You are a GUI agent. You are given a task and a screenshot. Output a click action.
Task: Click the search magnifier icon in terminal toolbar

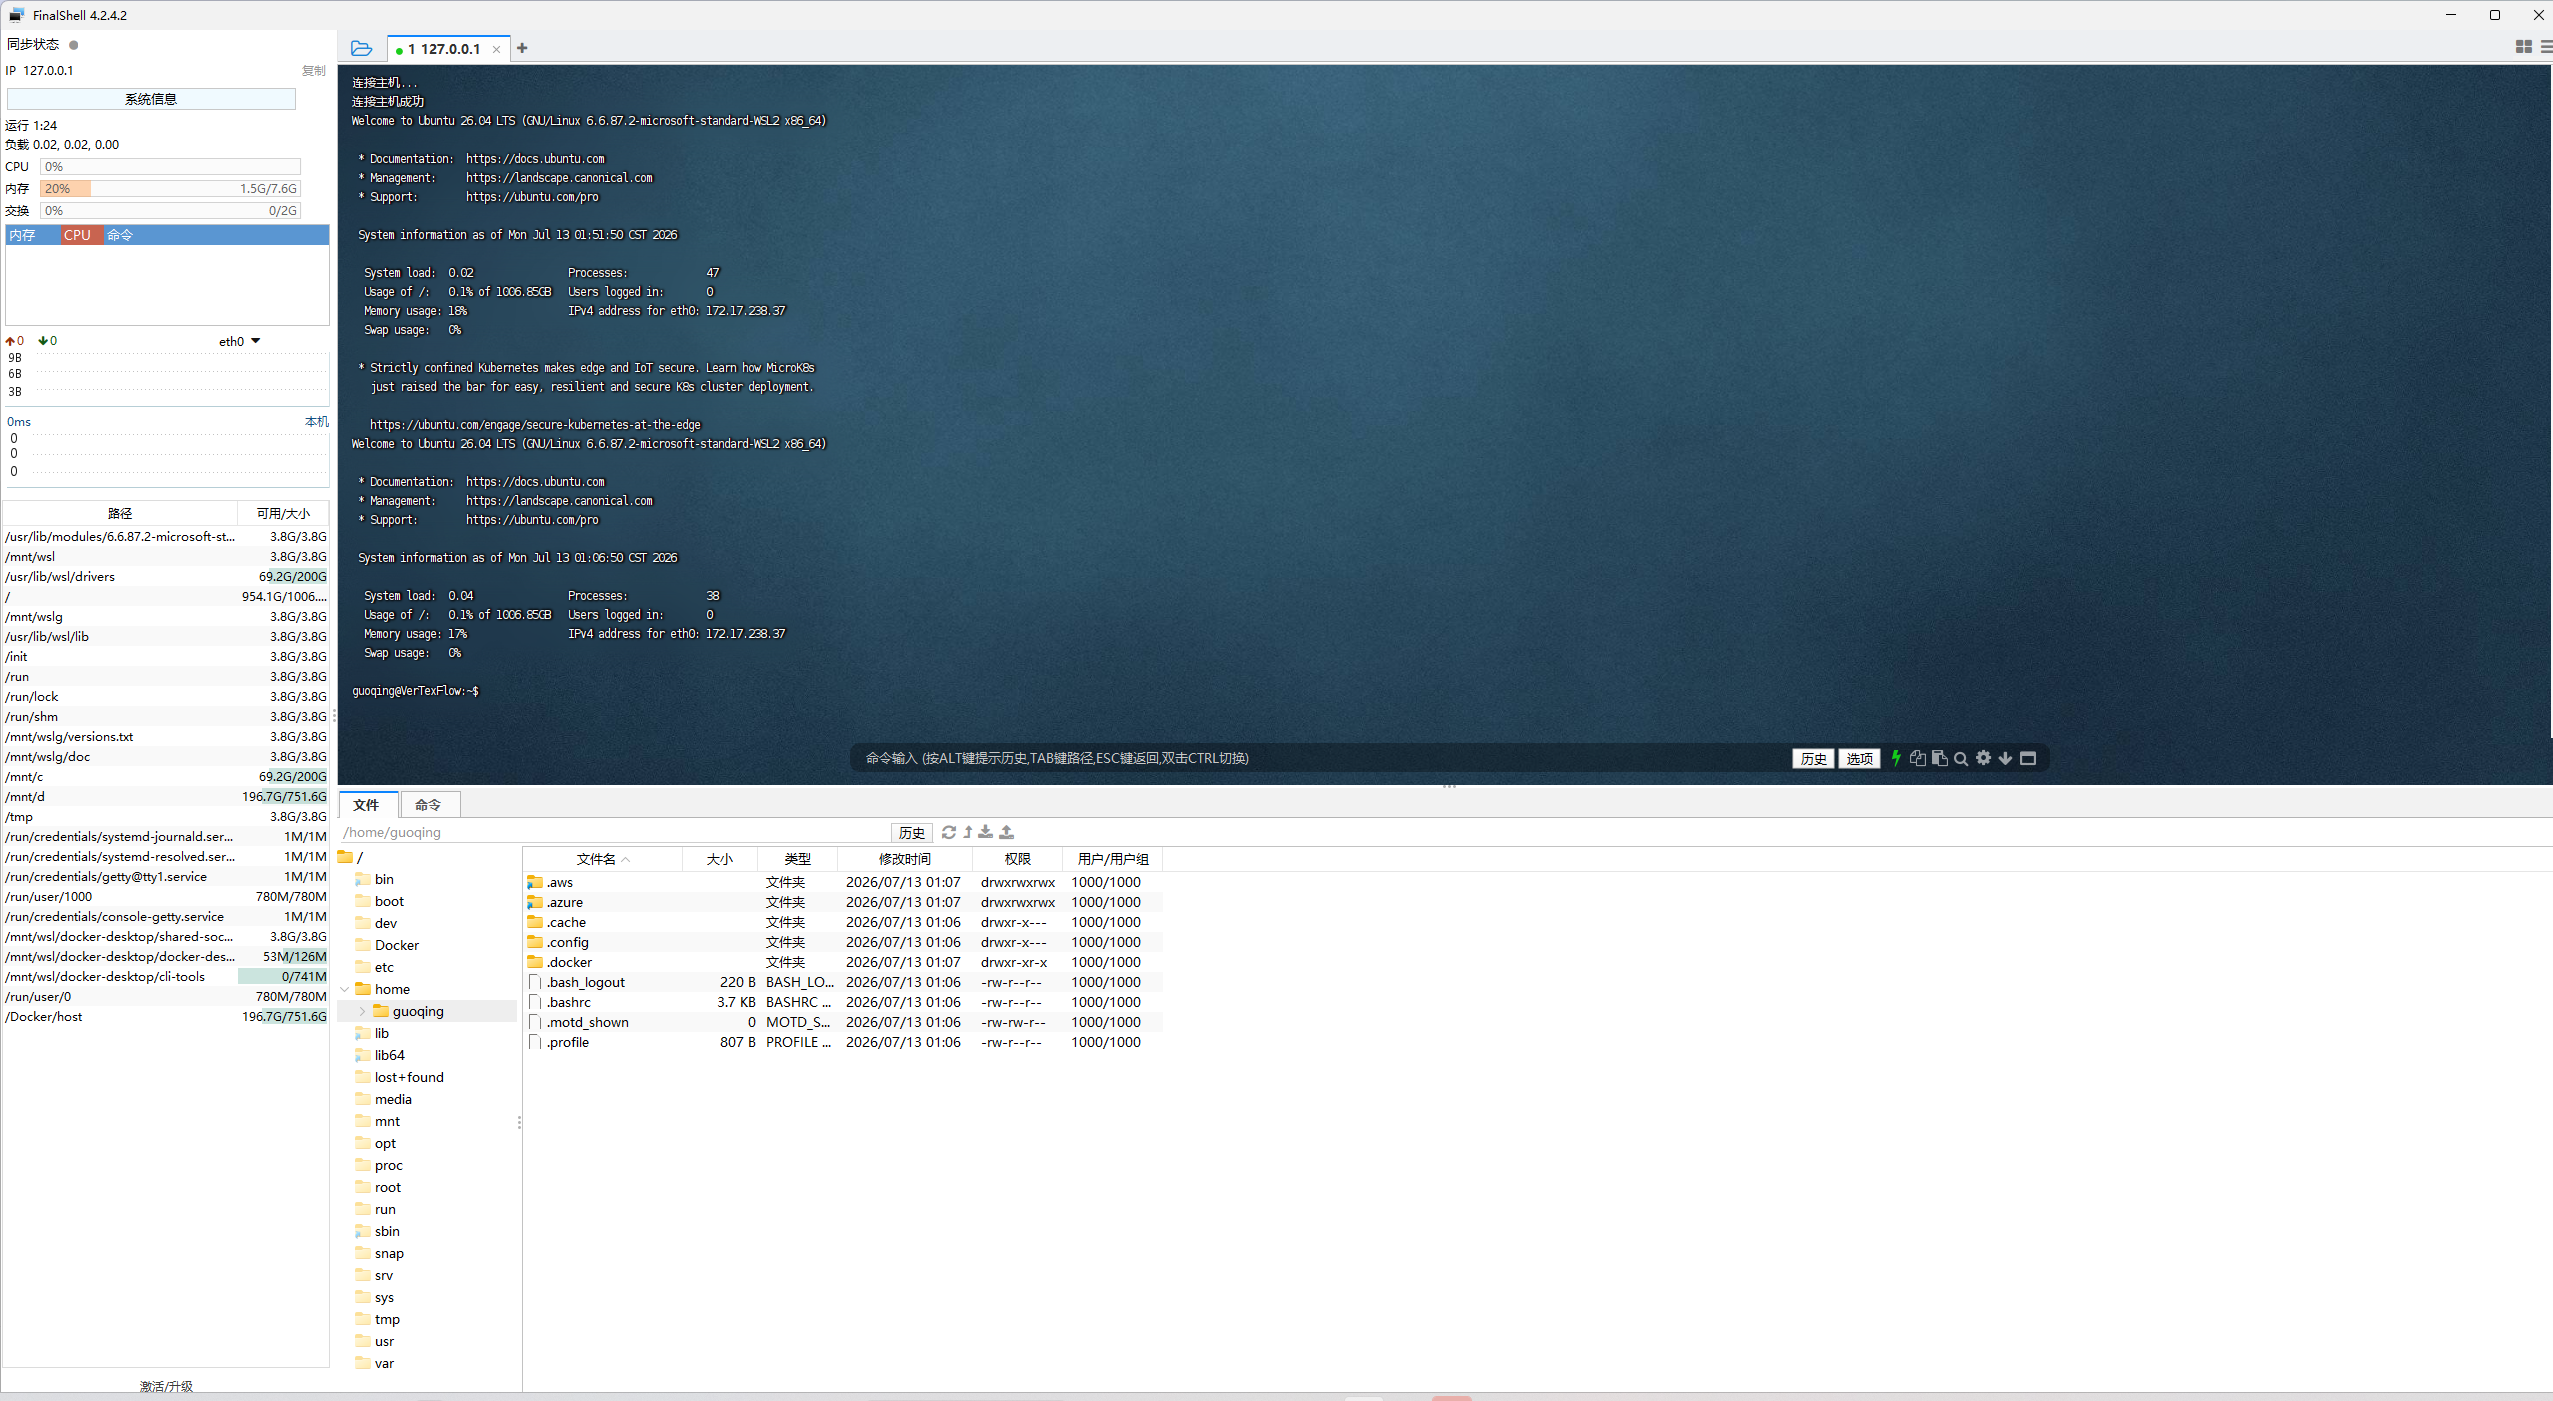click(1961, 758)
